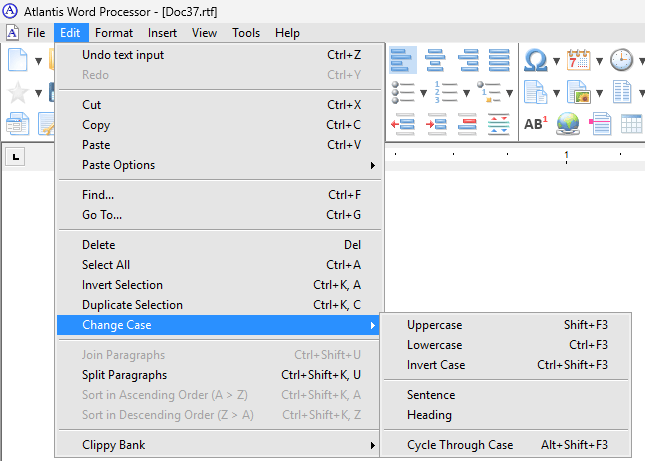
Task: Center-align text with the toolbar icon
Action: [x=435, y=60]
